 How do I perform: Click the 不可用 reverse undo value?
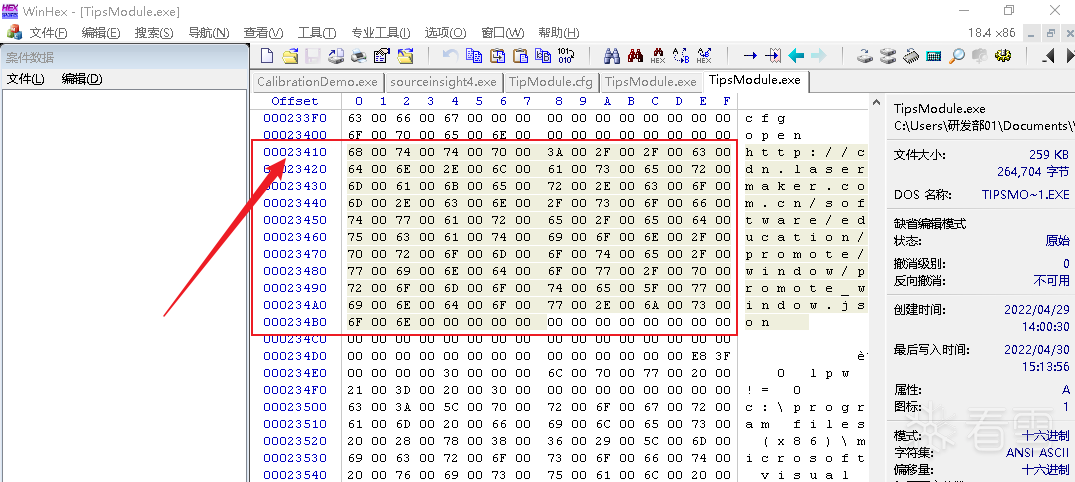click(x=1052, y=280)
